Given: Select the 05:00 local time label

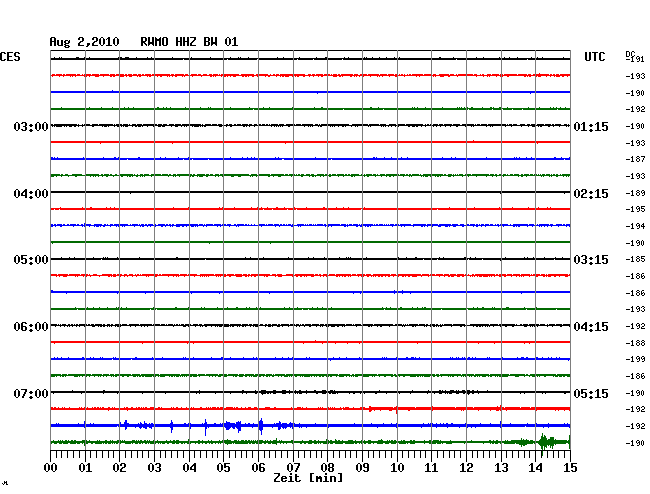Looking at the screenshot, I should click(x=31, y=259).
